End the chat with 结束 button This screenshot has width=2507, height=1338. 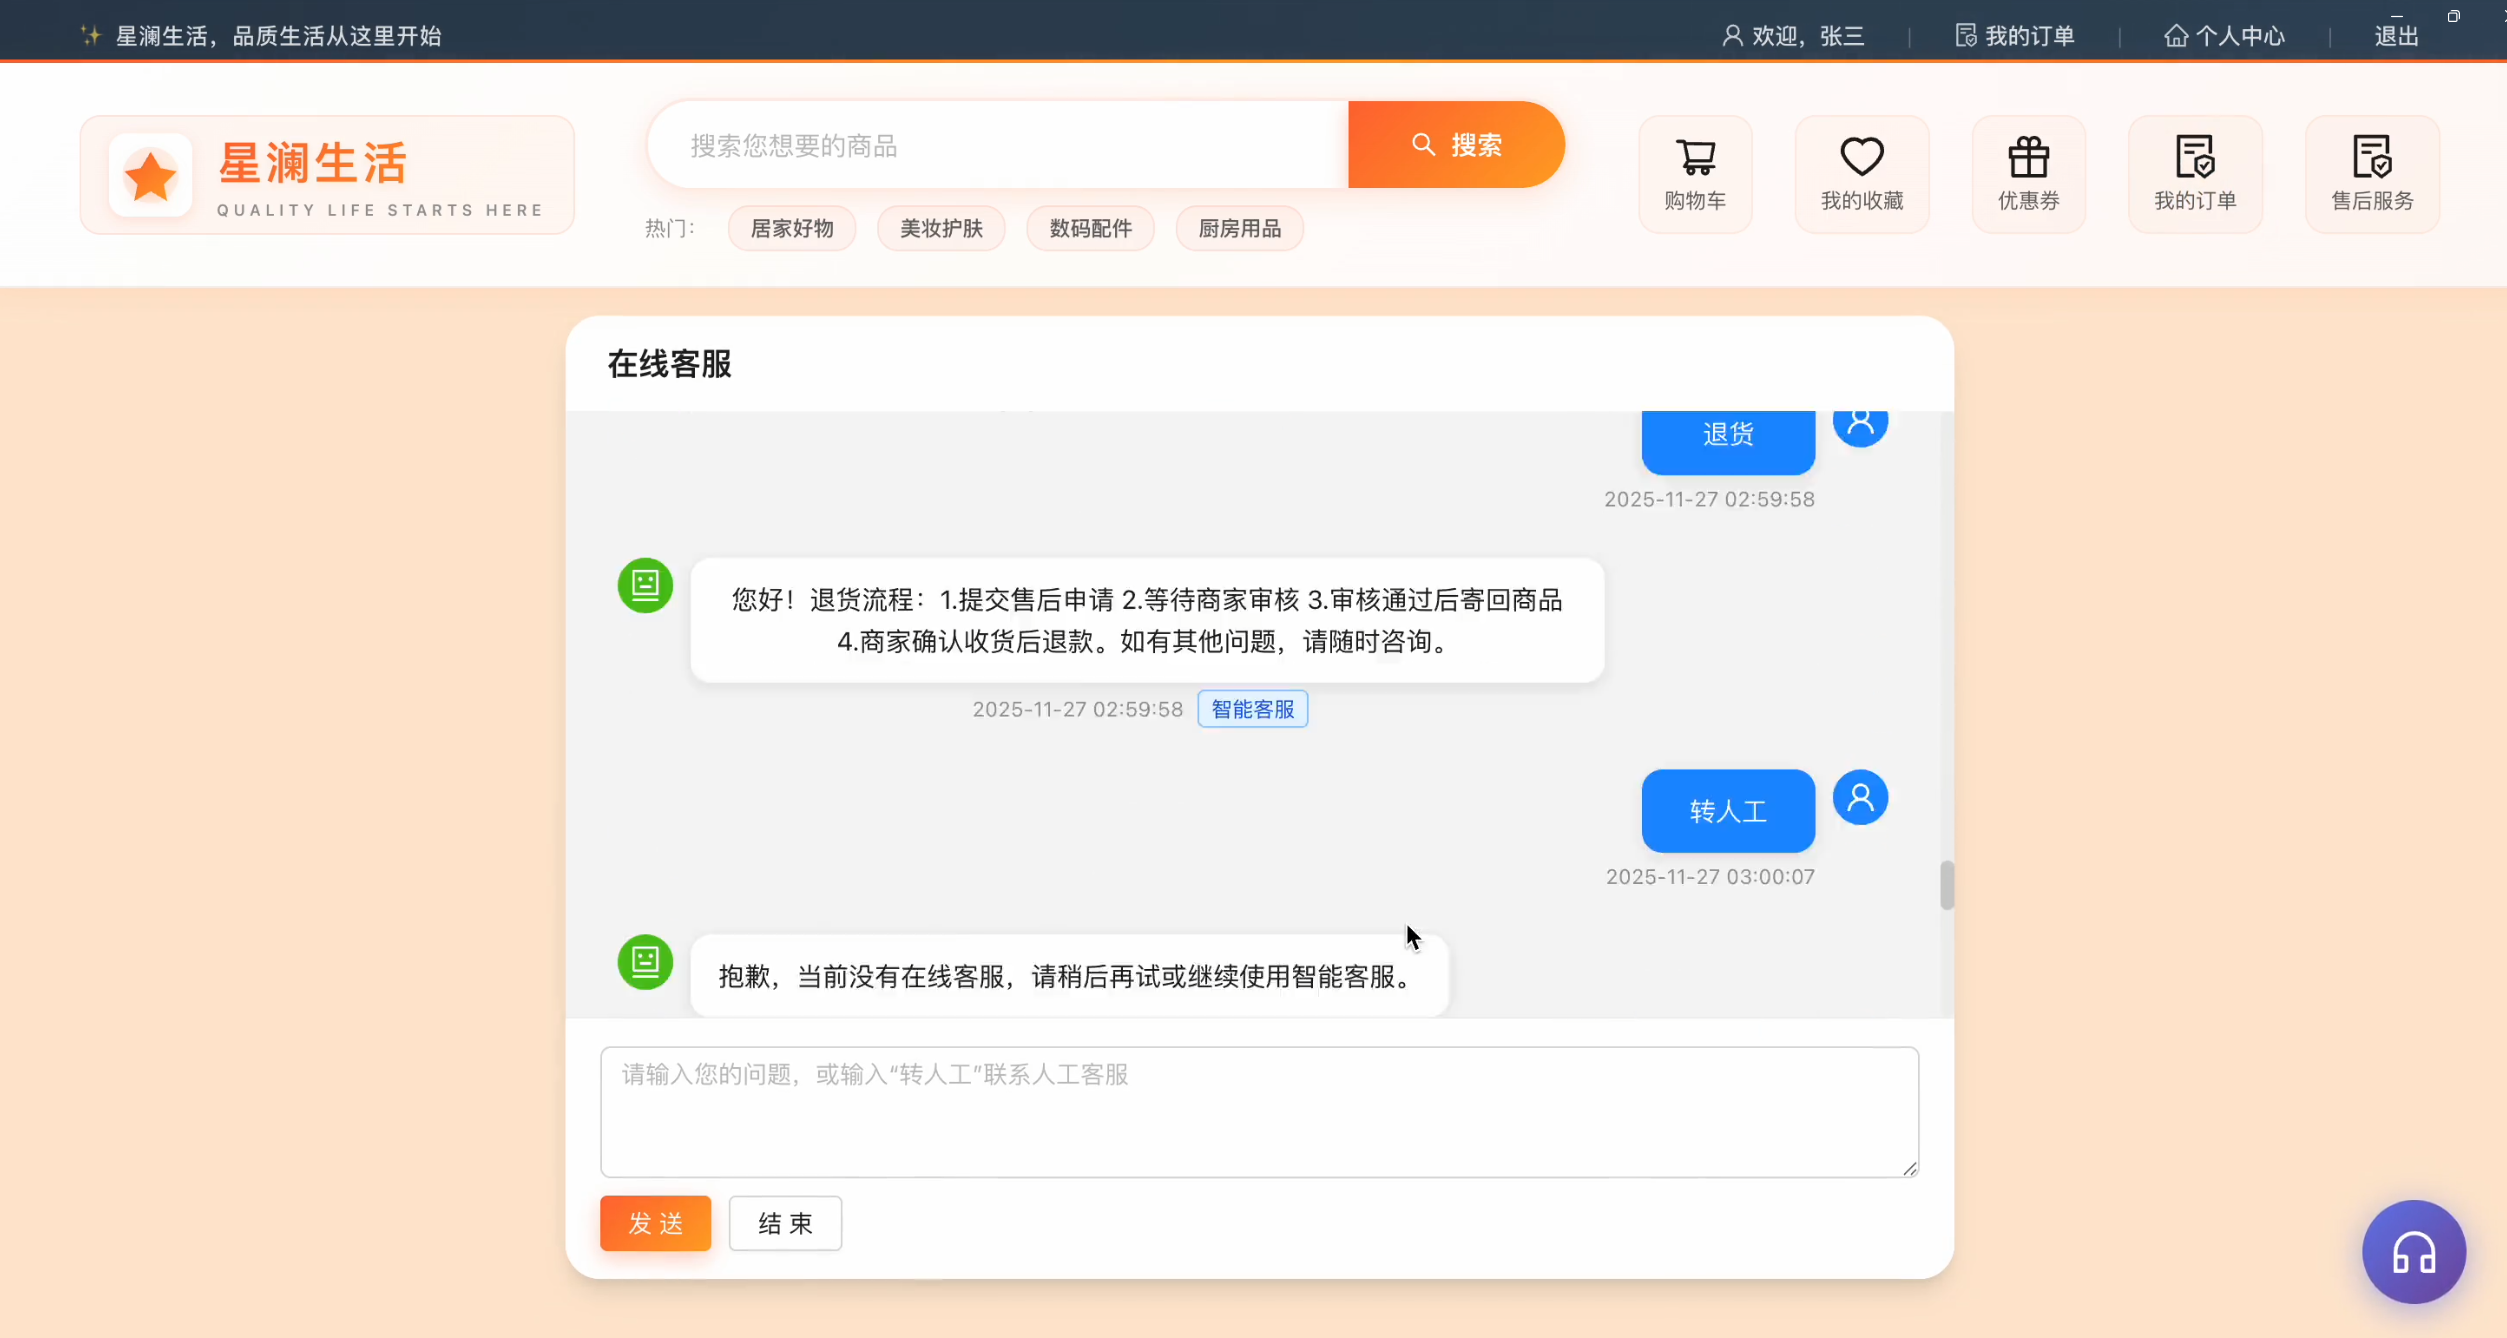tap(785, 1222)
